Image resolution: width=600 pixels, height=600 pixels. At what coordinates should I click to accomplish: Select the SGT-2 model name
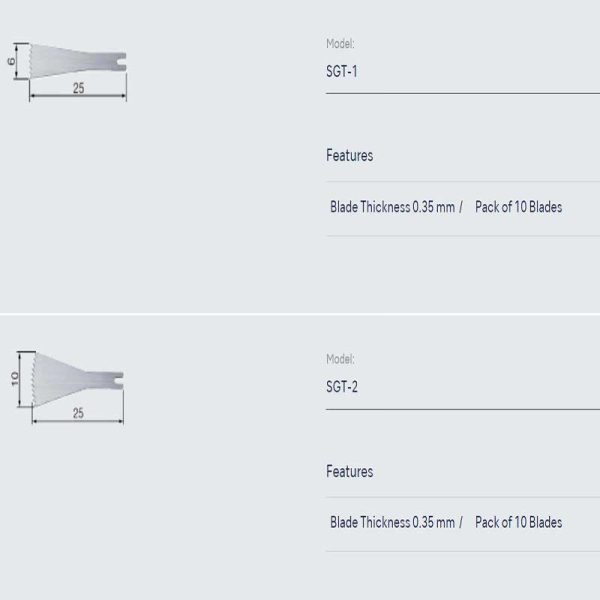[x=342, y=387]
